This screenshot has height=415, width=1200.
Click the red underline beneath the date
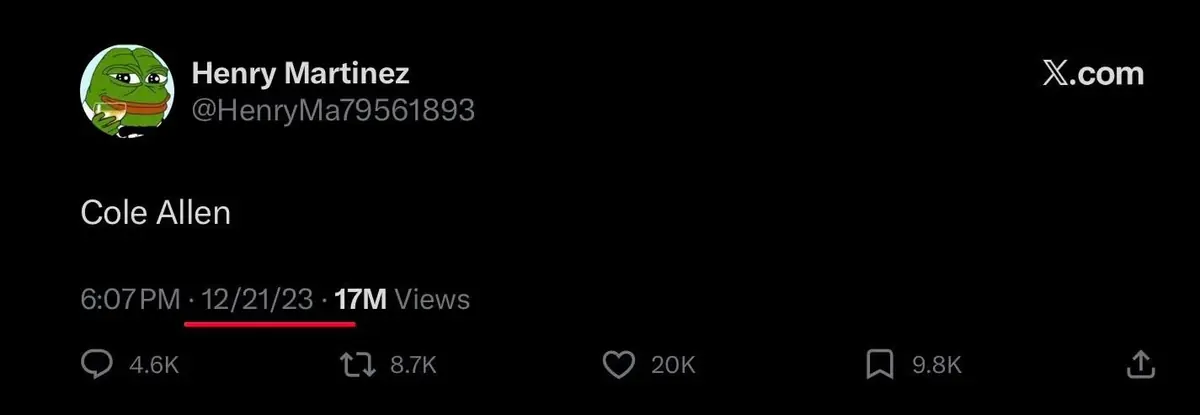270,322
